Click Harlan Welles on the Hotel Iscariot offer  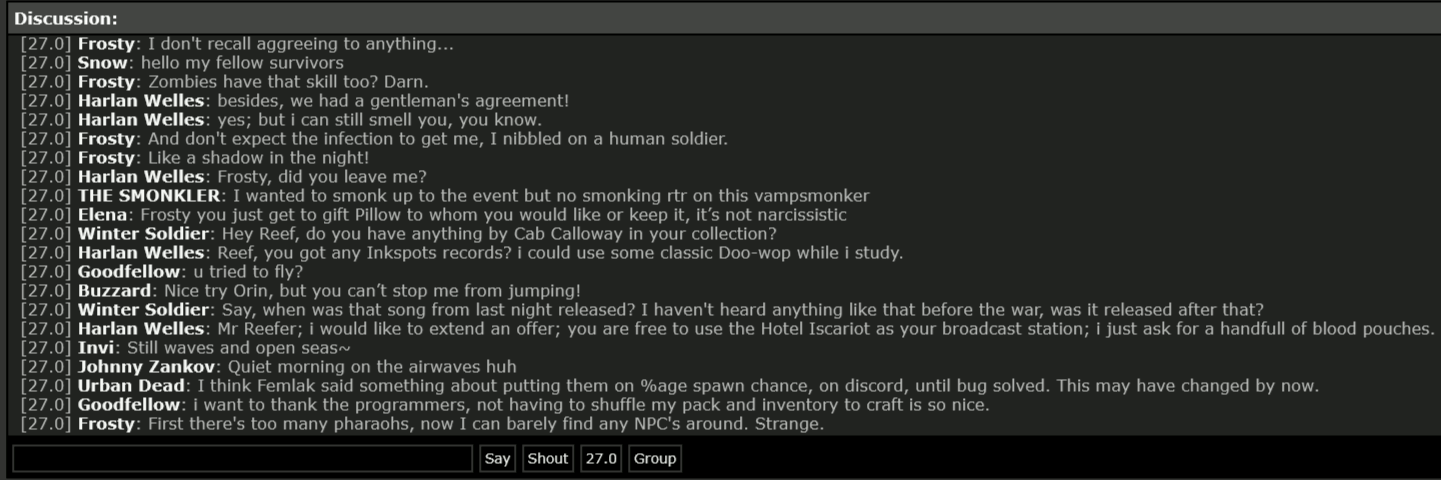[x=141, y=329]
